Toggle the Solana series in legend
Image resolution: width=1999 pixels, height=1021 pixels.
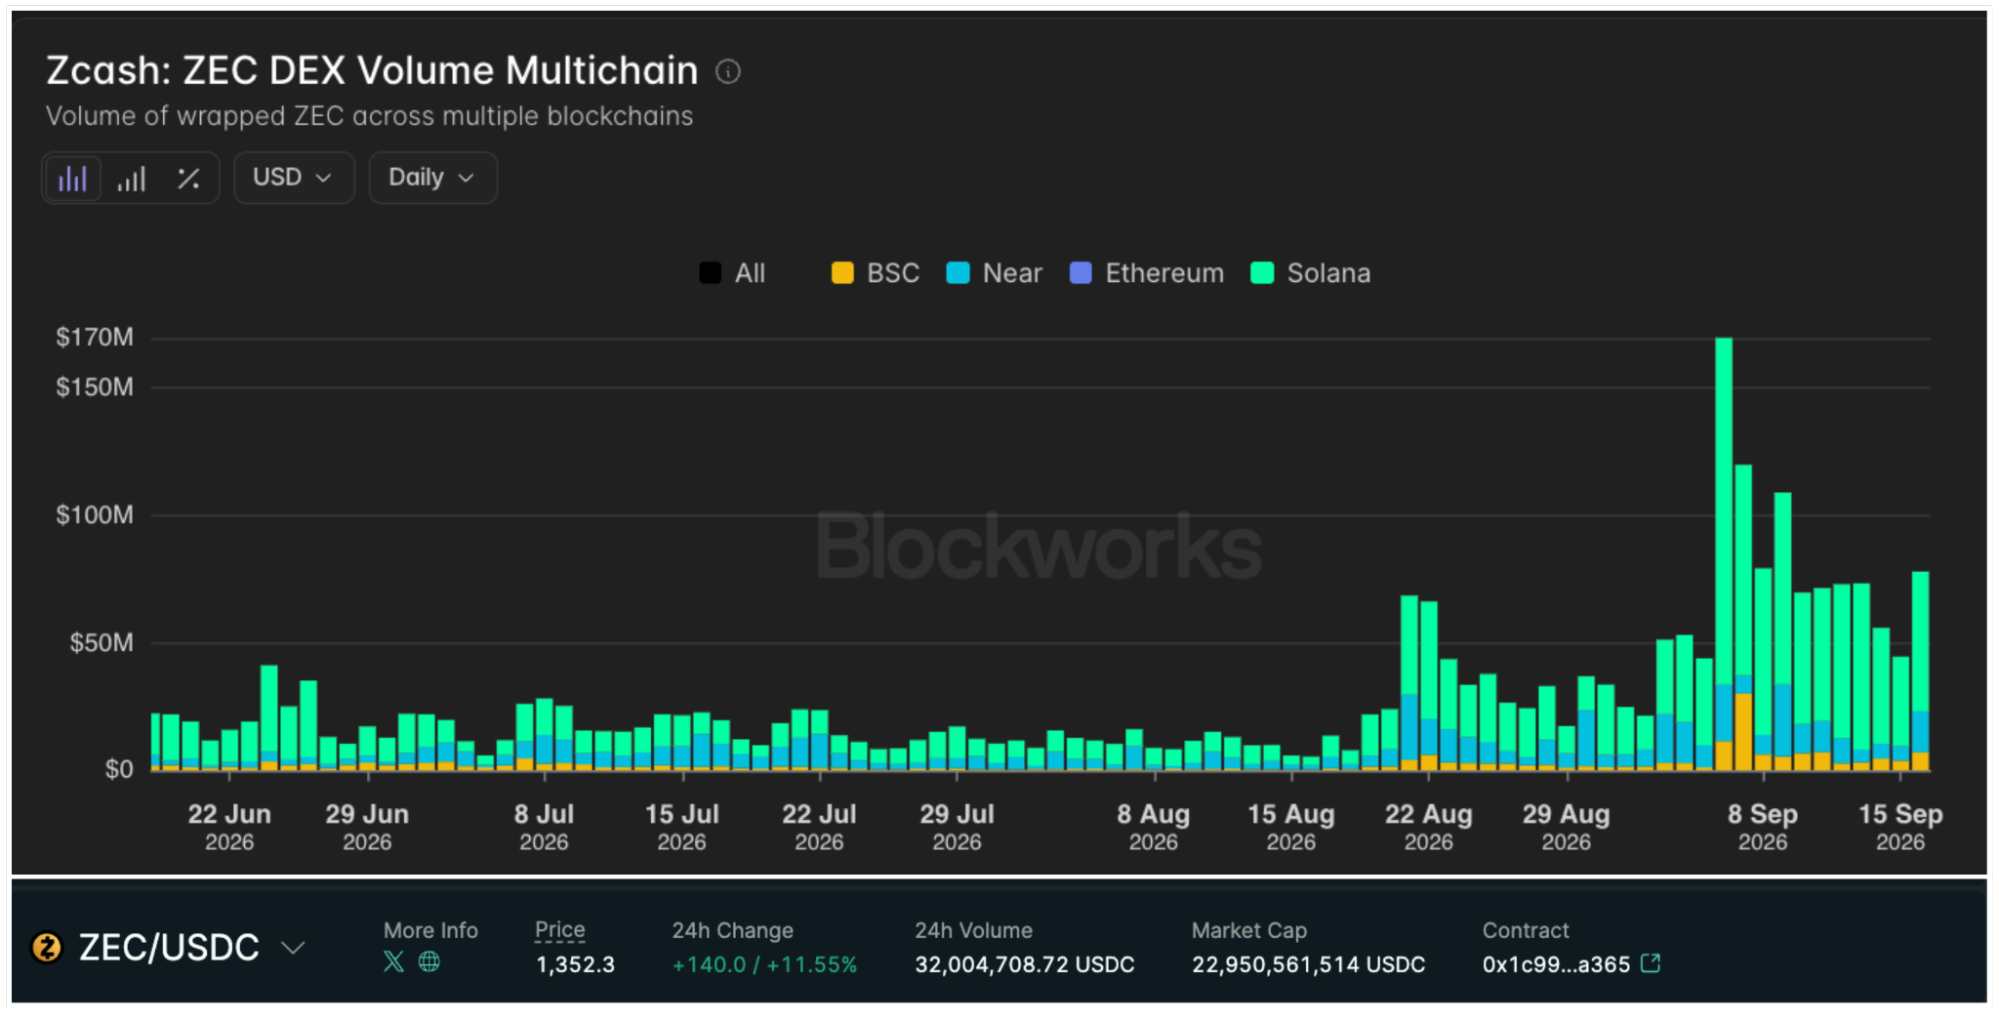tap(1311, 273)
